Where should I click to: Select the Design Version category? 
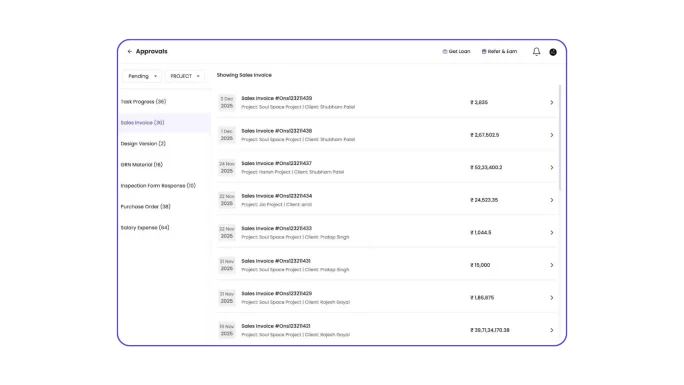tap(143, 143)
